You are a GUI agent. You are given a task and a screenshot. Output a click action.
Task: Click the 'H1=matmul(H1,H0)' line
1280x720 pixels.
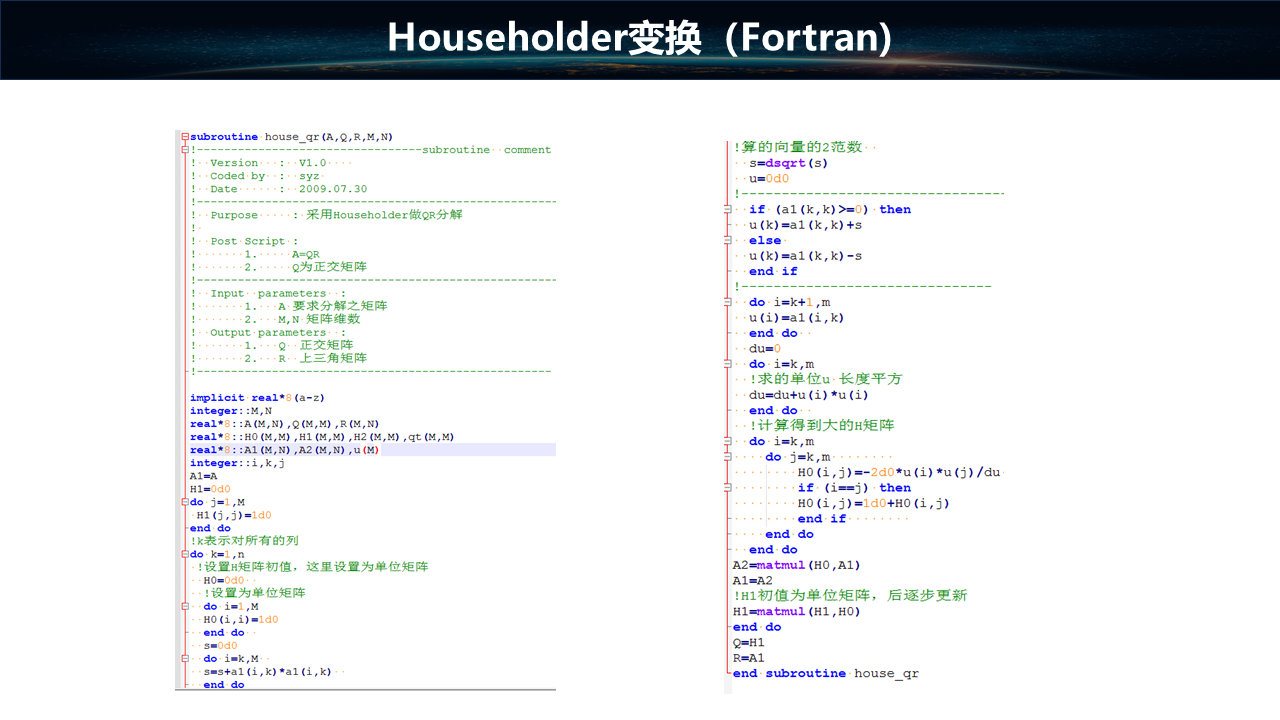tap(796, 611)
